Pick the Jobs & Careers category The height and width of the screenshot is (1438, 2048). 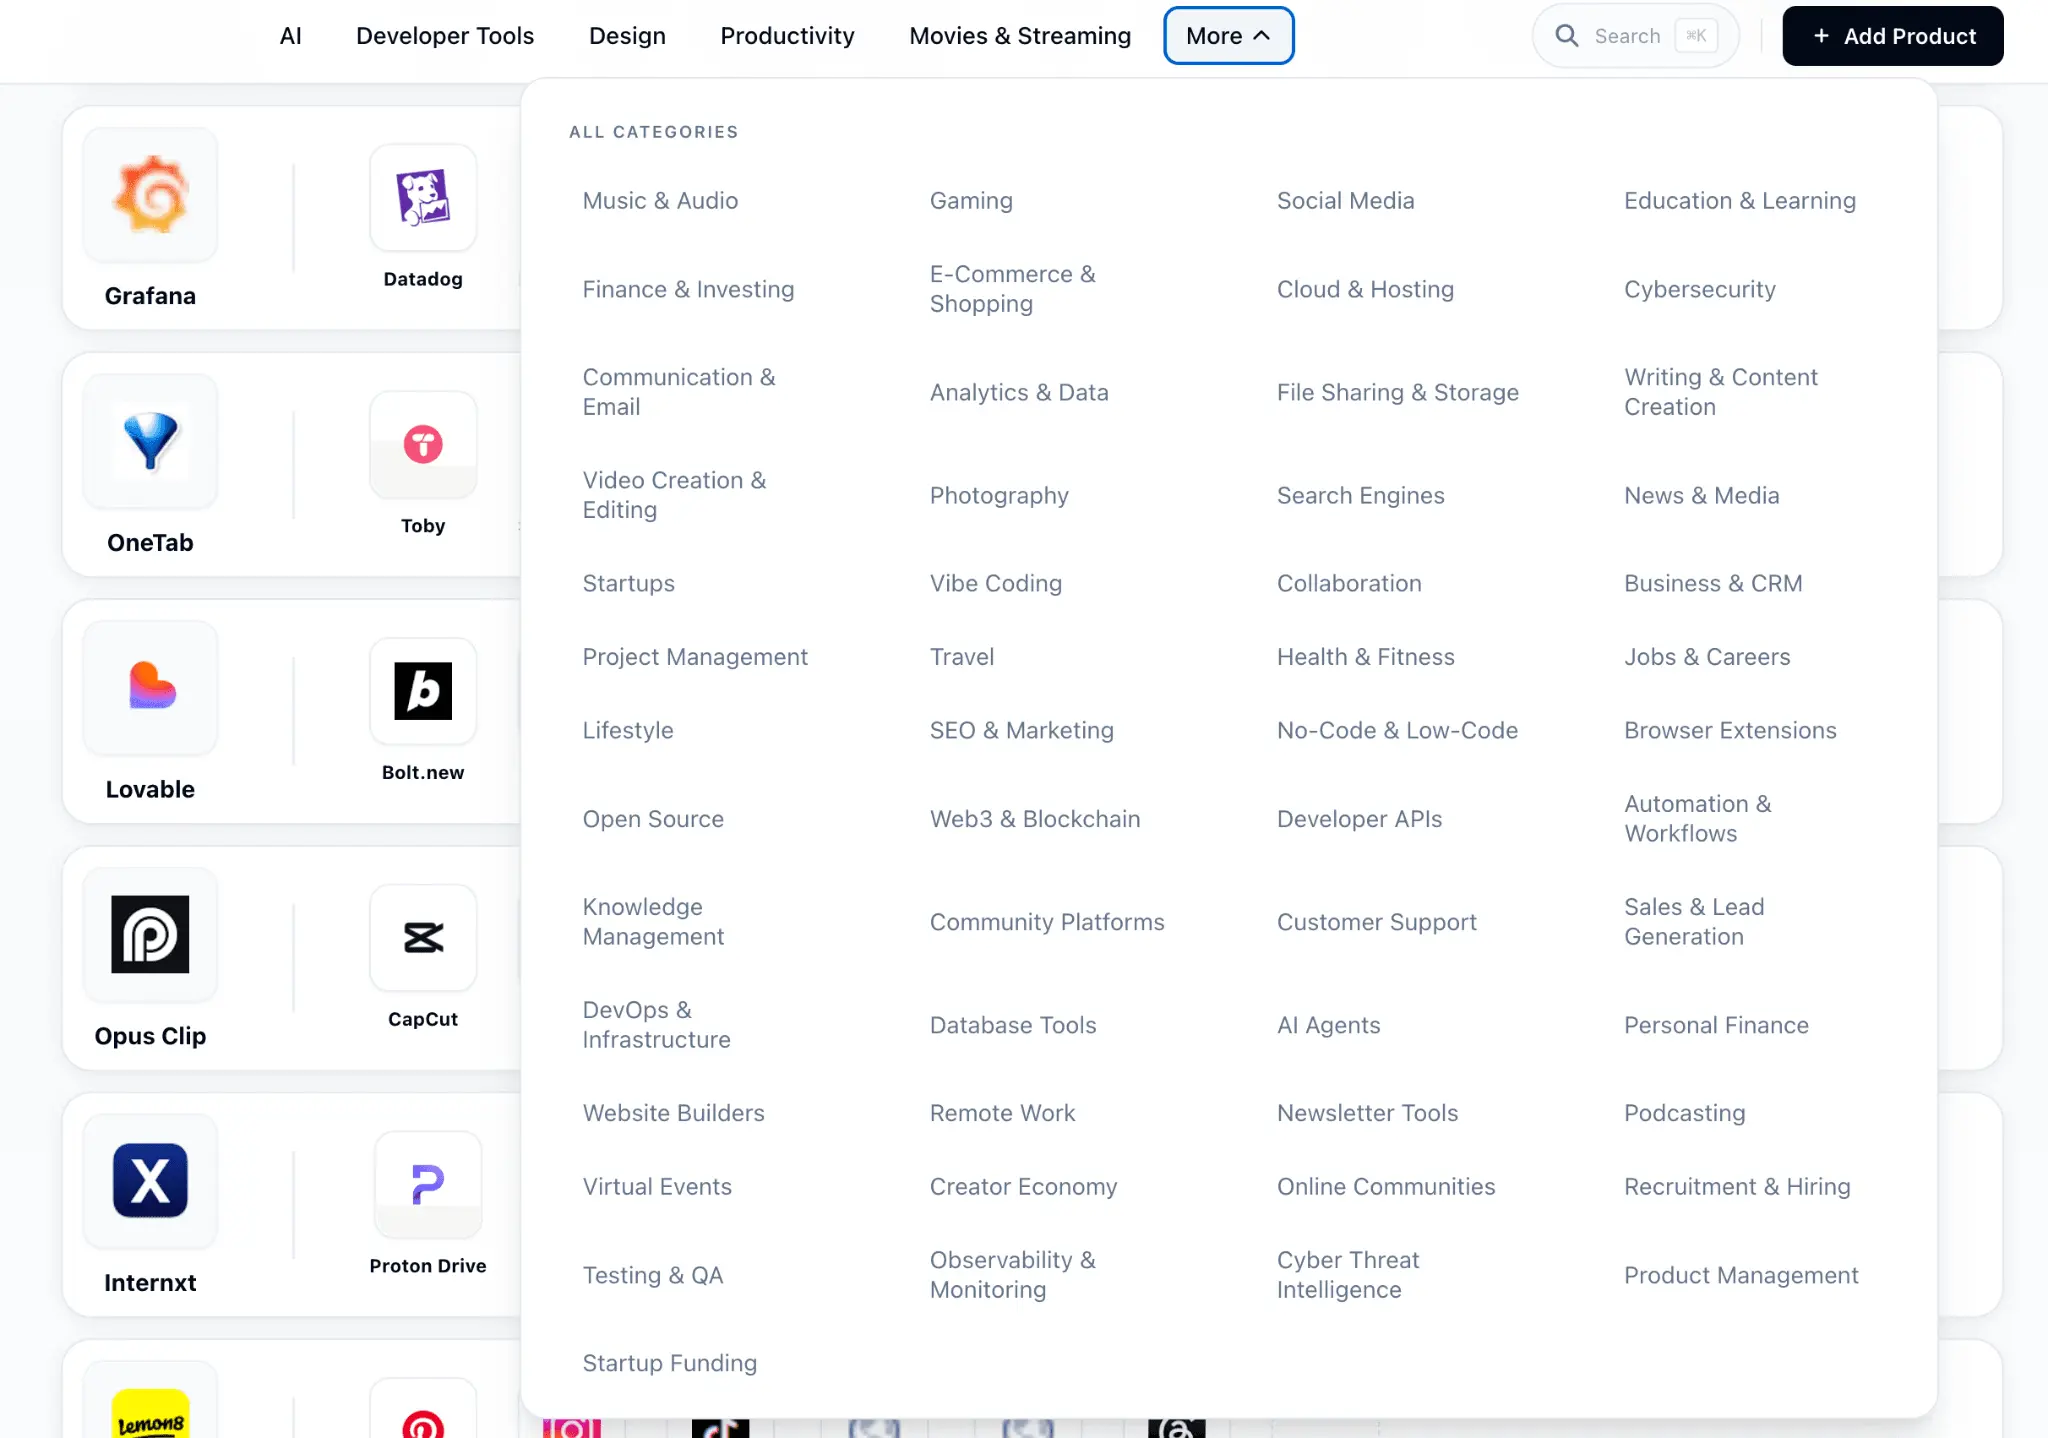tap(1707, 657)
